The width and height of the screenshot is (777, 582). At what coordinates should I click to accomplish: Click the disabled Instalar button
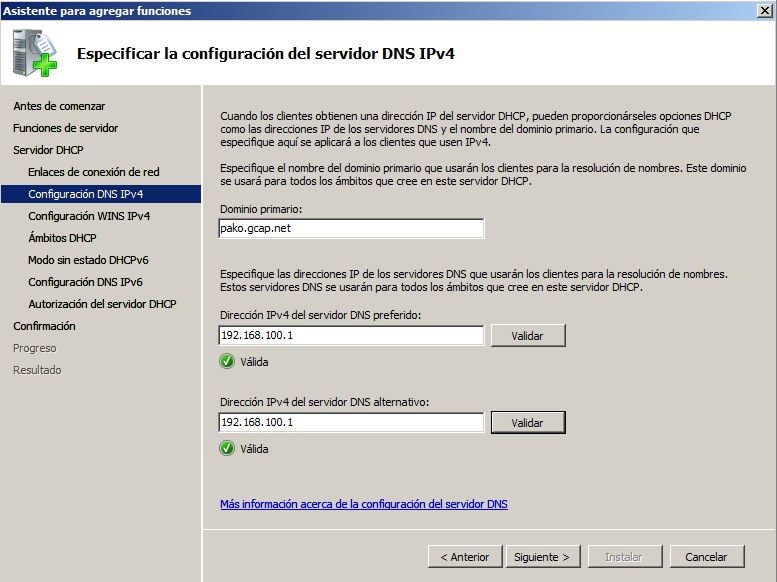coord(625,557)
